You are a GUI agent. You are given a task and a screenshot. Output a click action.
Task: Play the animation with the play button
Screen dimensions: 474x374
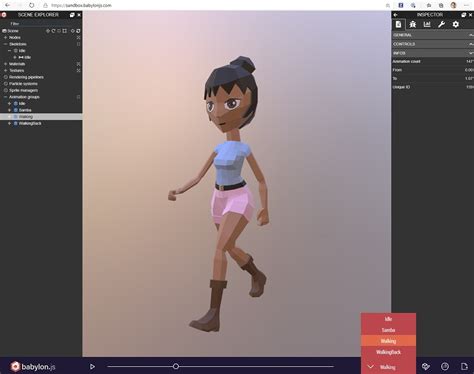click(x=92, y=367)
